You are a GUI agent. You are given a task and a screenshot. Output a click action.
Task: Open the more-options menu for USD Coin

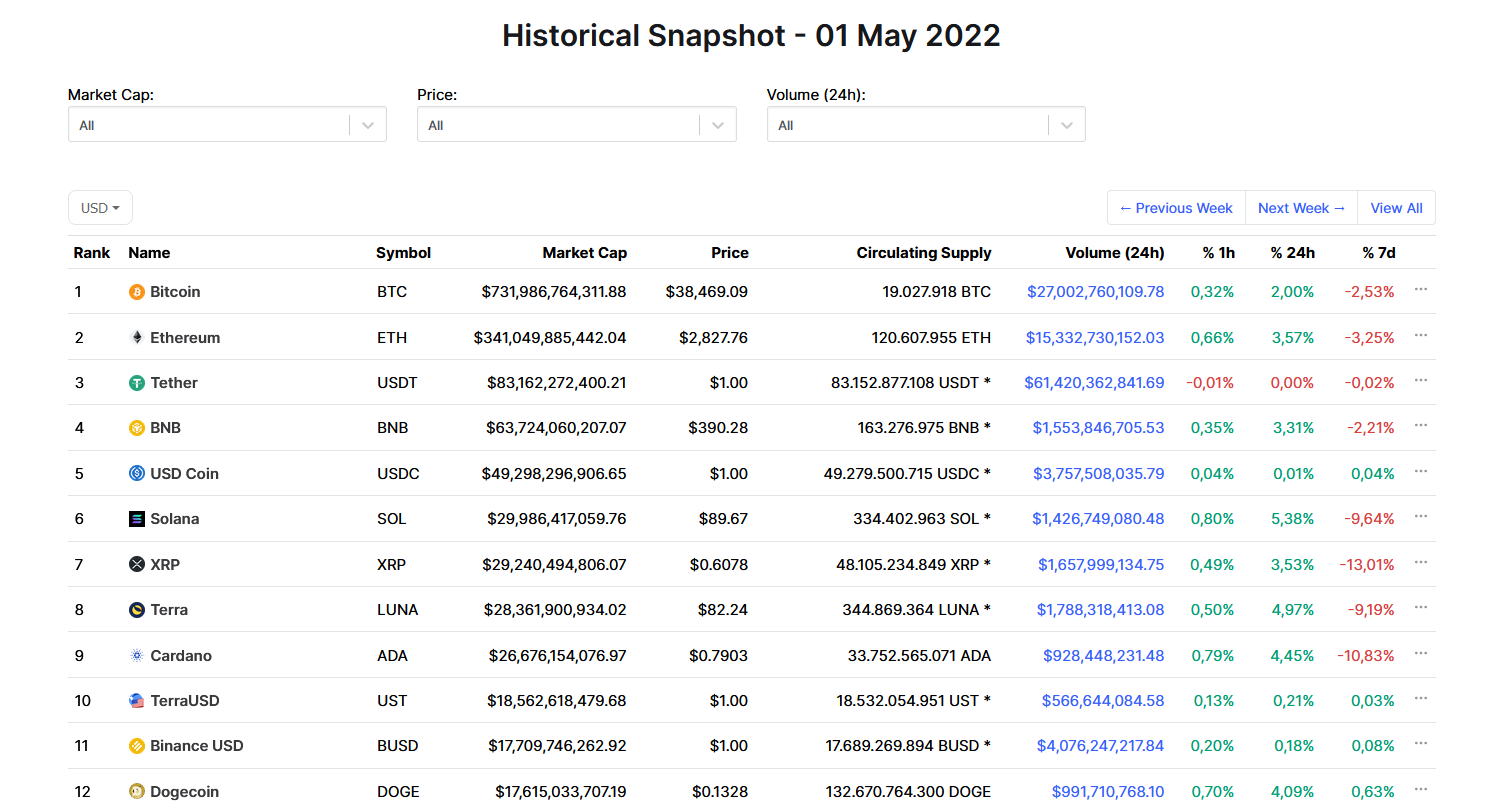(x=1421, y=471)
